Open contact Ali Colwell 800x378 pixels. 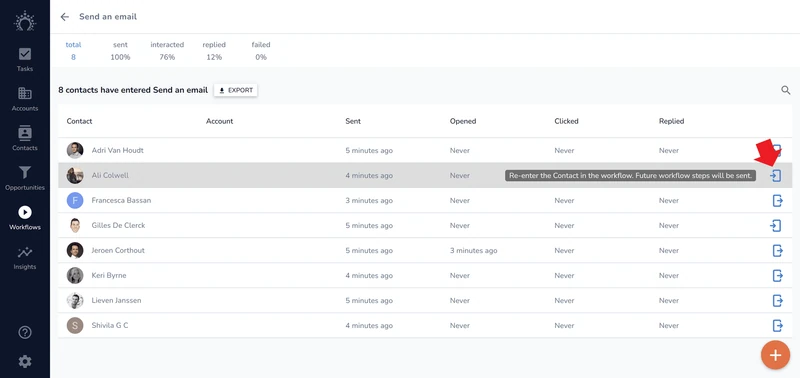point(110,175)
